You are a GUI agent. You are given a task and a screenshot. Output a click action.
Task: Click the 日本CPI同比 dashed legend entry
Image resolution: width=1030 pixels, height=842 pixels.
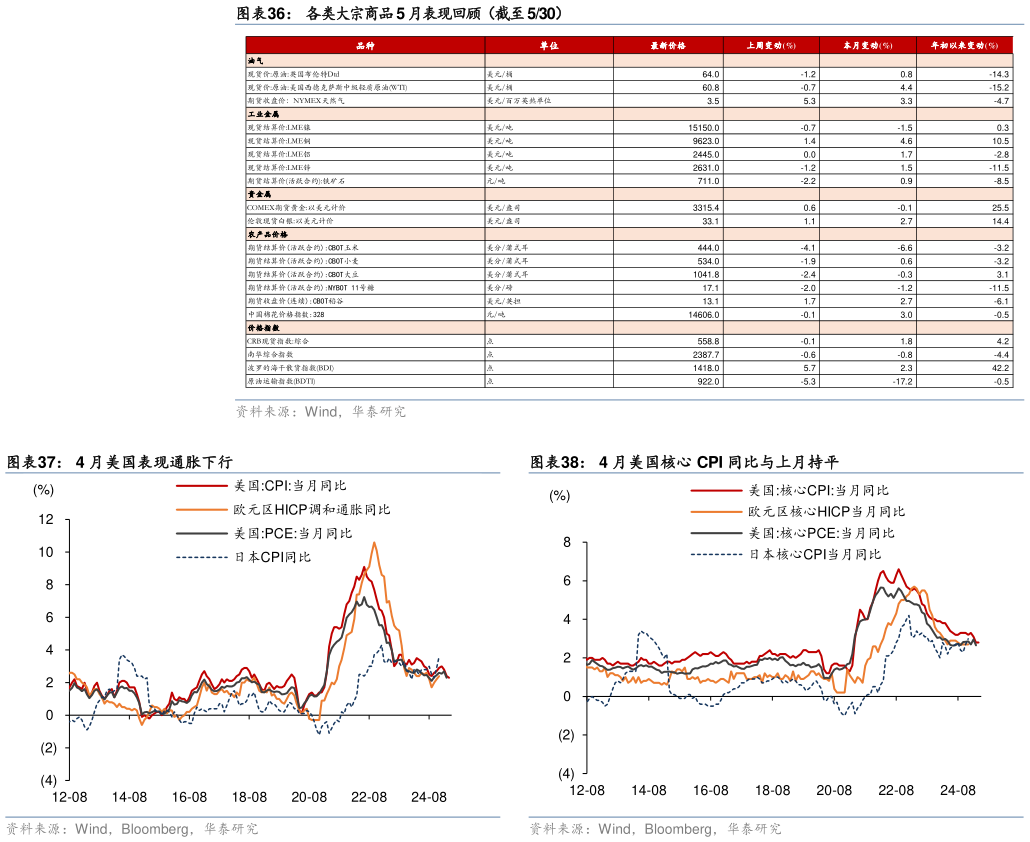click(272, 557)
